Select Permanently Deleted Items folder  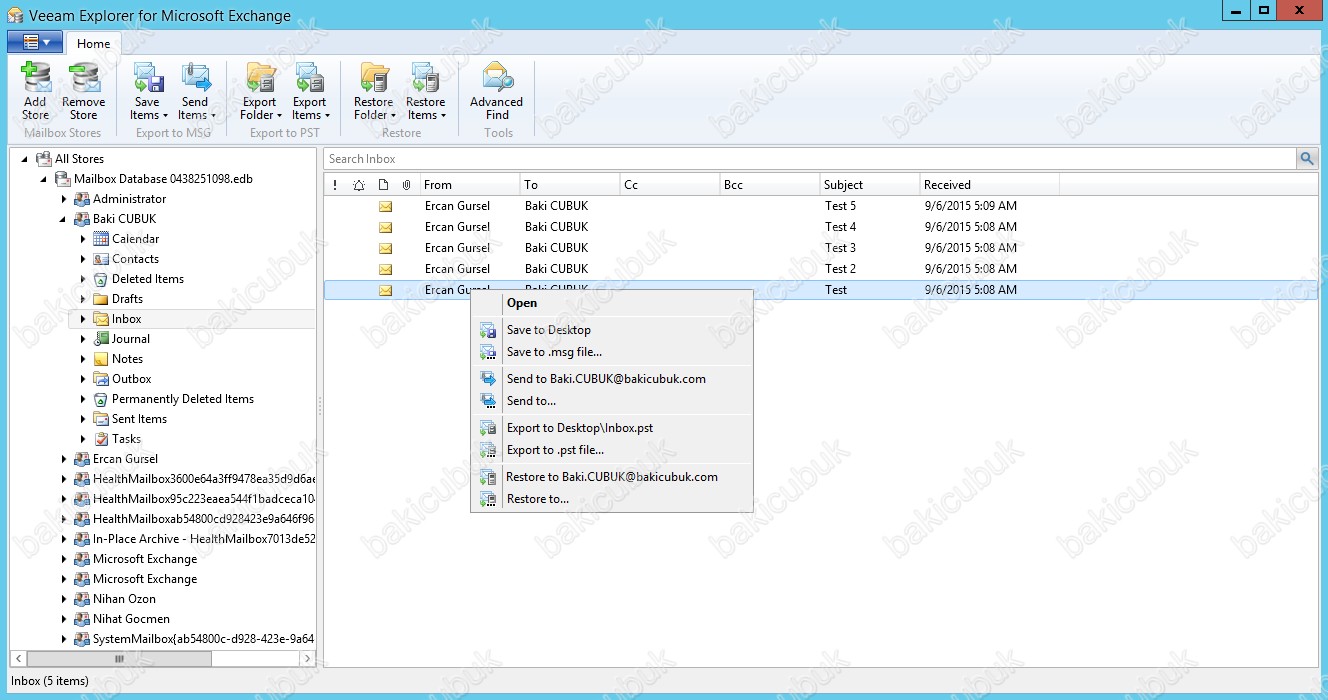coord(183,399)
